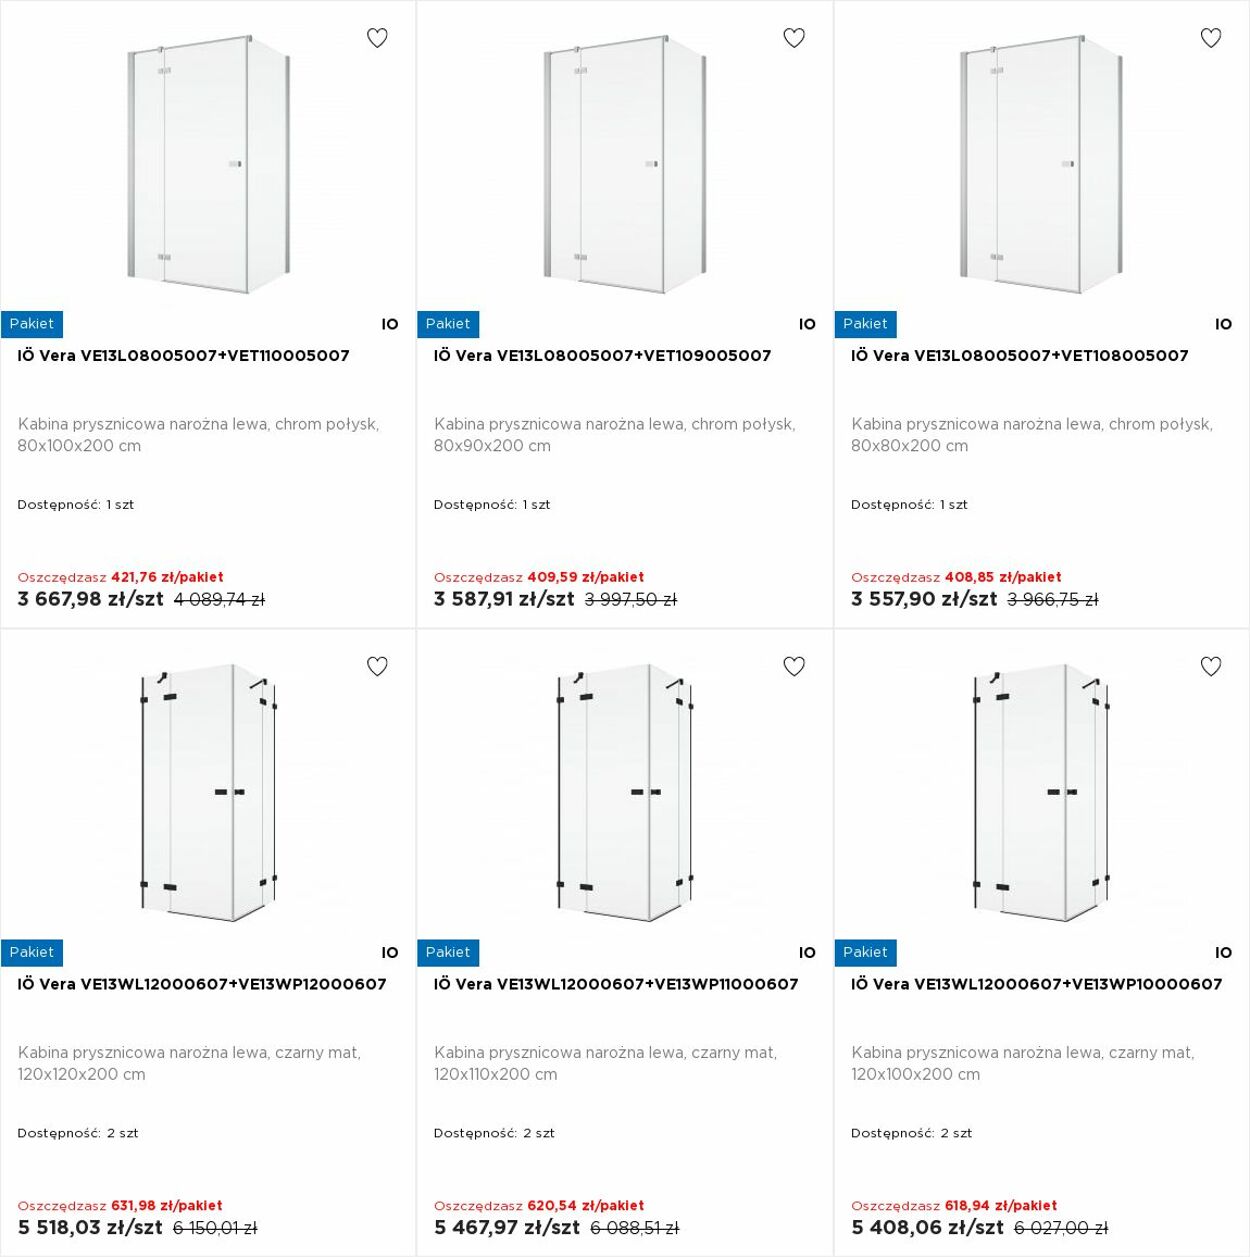Favorite the VET110005007 shower cabin with heart
1250x1257 pixels.
[x=377, y=38]
